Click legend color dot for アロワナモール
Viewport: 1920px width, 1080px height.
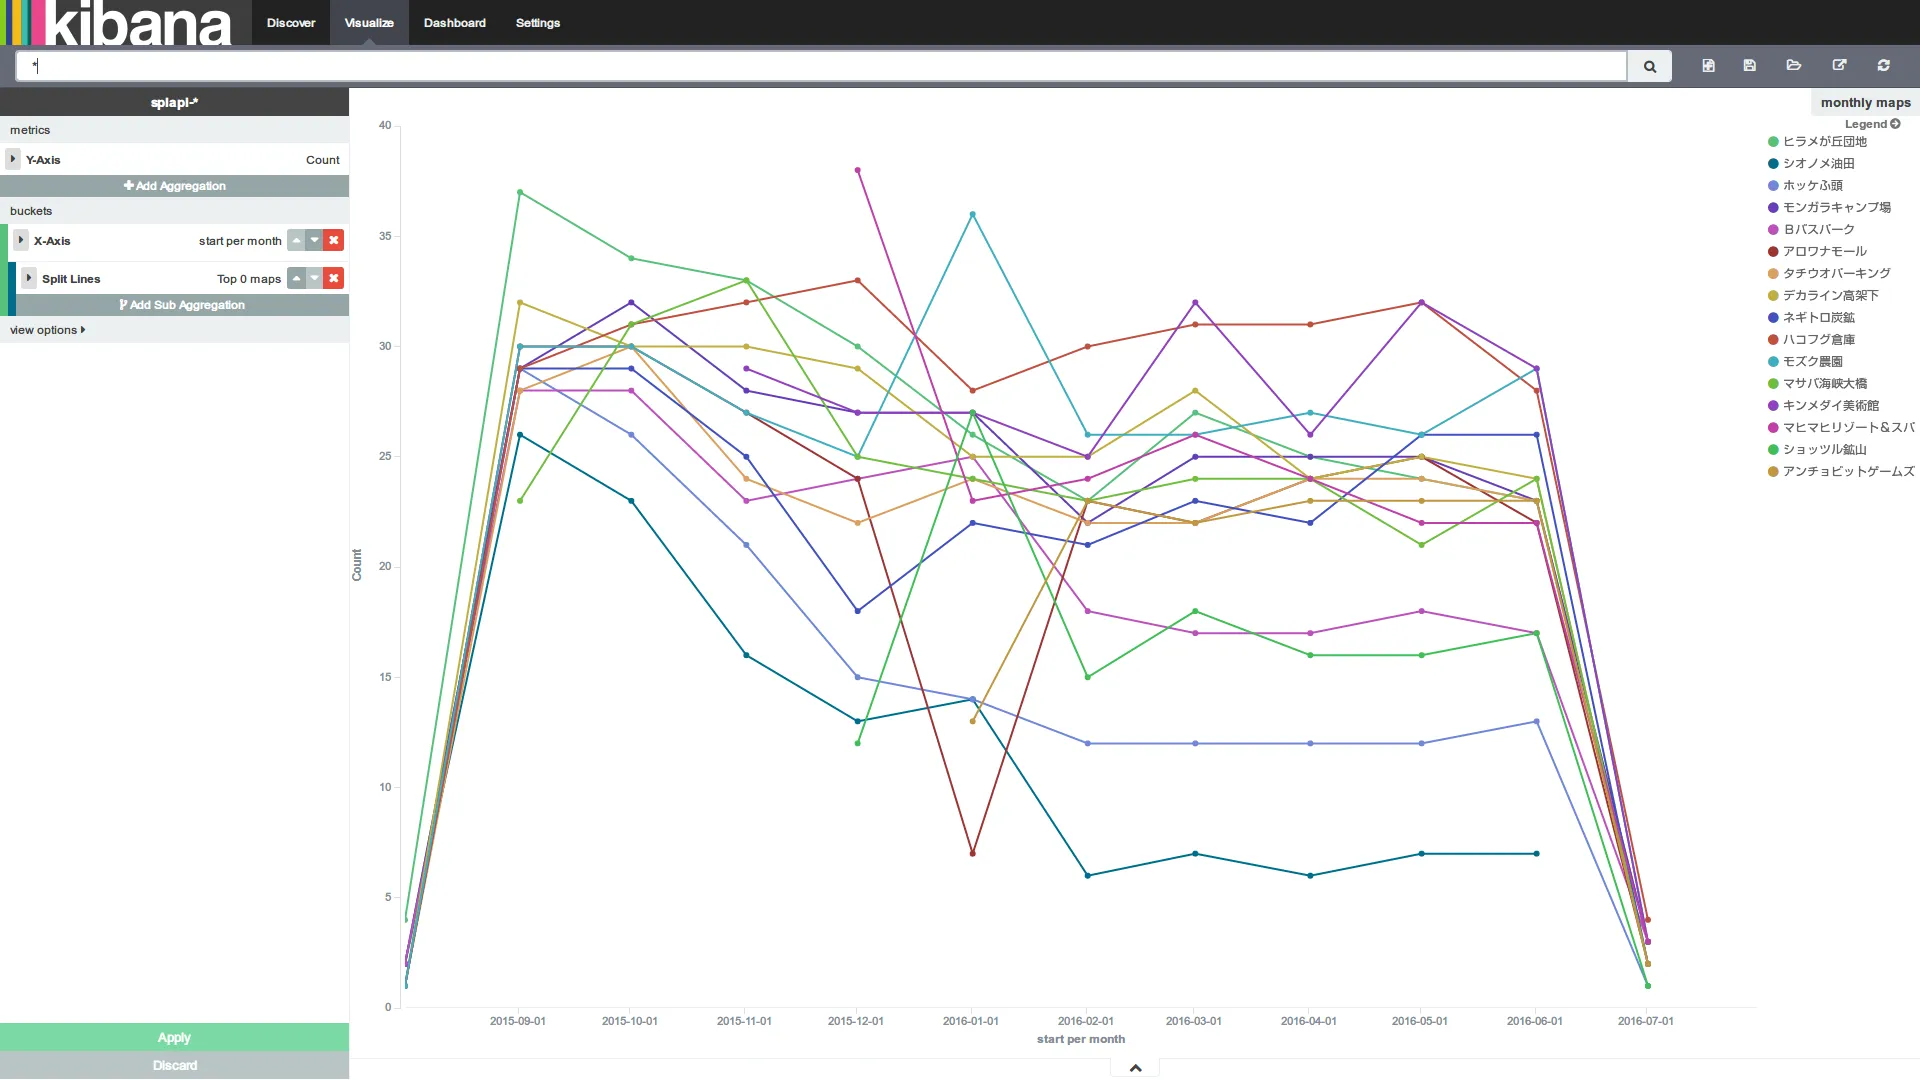point(1773,252)
